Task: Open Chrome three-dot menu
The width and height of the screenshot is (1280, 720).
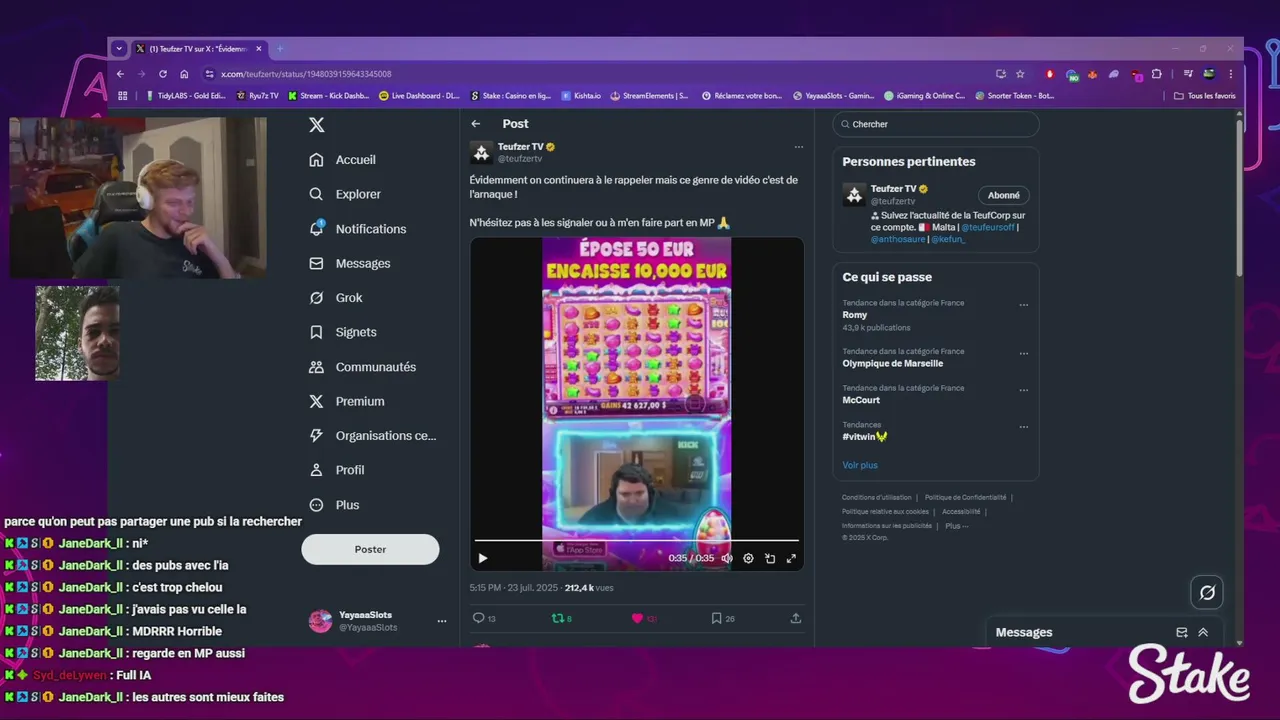Action: point(1230,74)
